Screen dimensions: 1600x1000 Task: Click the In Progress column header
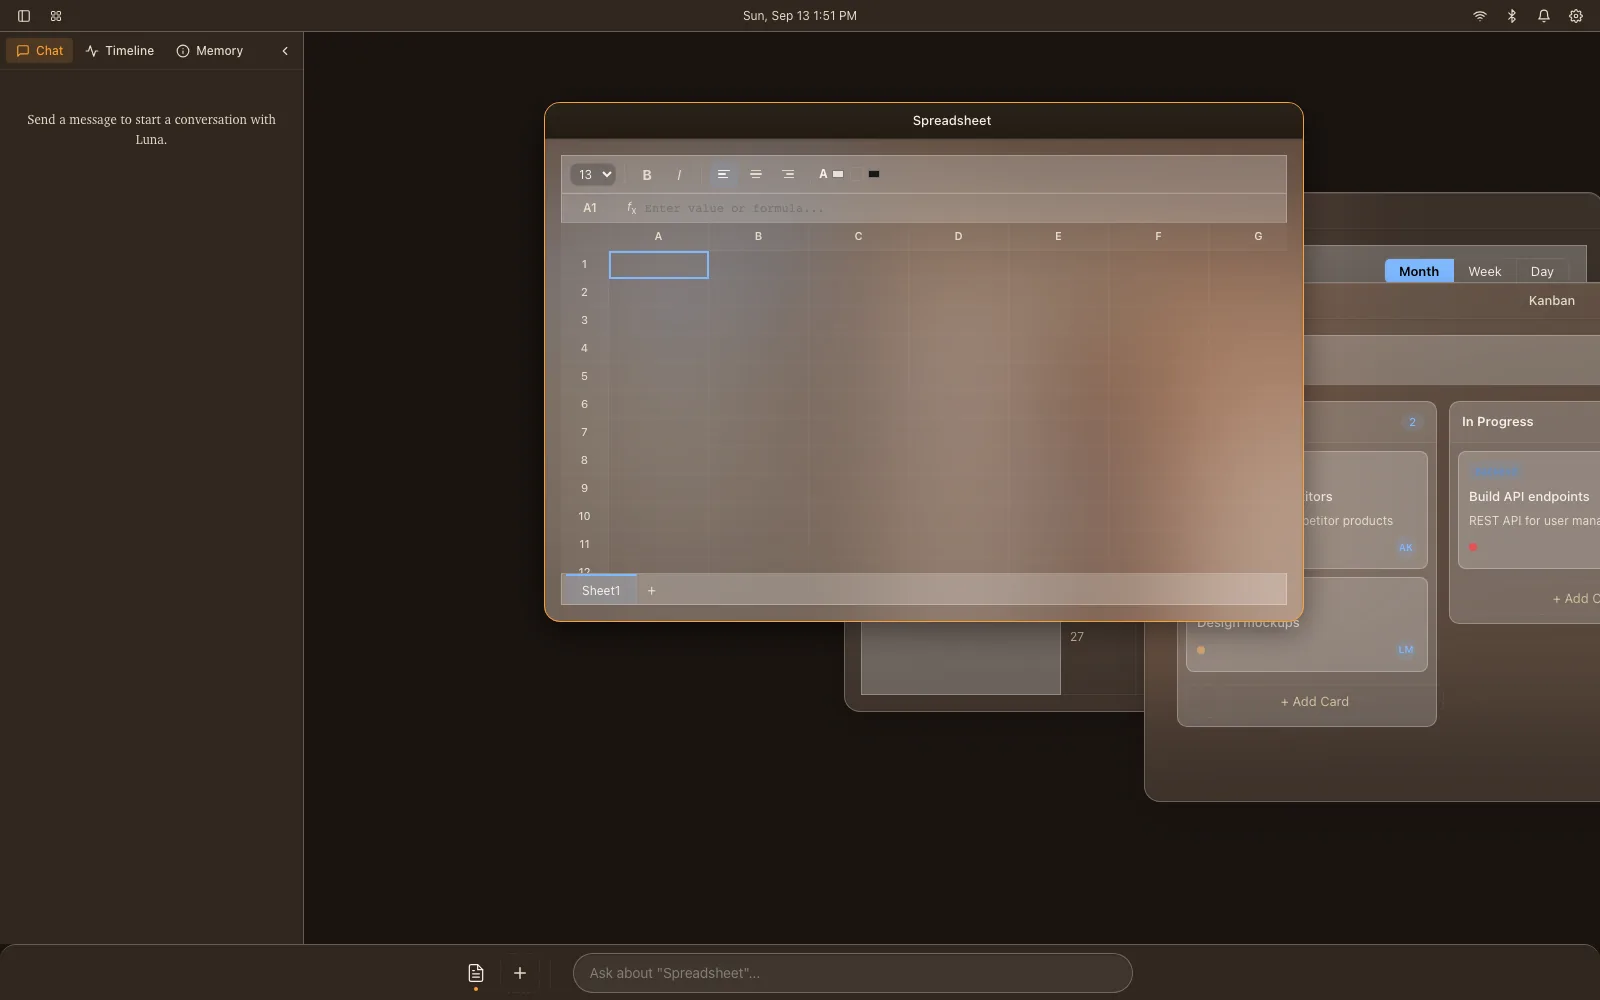coord(1497,422)
